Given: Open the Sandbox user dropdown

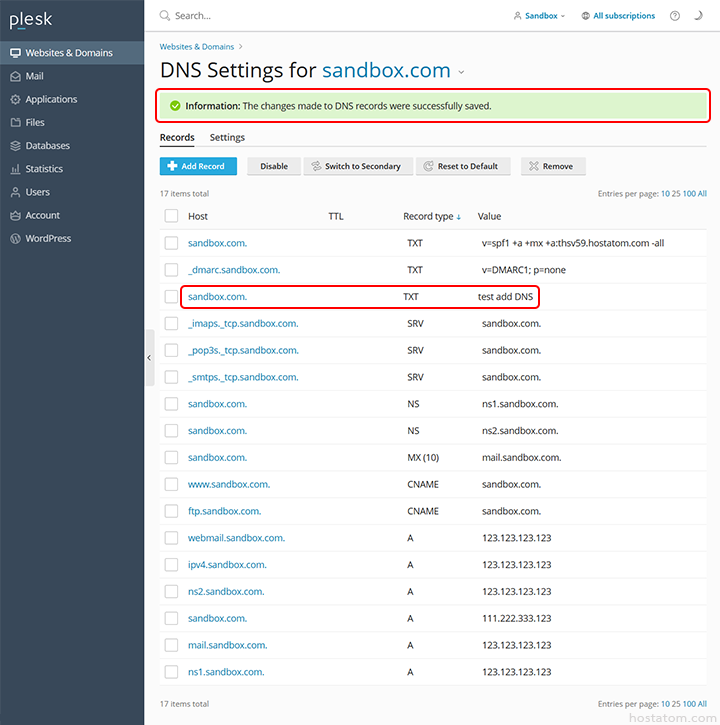Looking at the screenshot, I should (539, 16).
